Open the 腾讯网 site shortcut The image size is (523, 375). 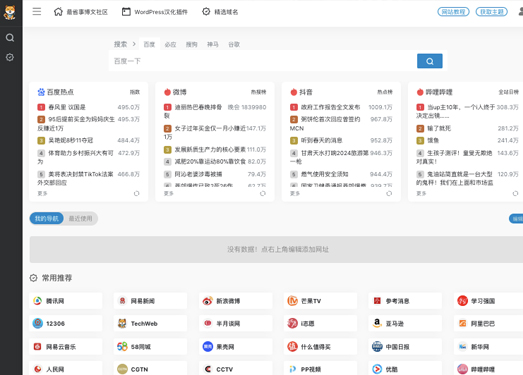click(66, 301)
